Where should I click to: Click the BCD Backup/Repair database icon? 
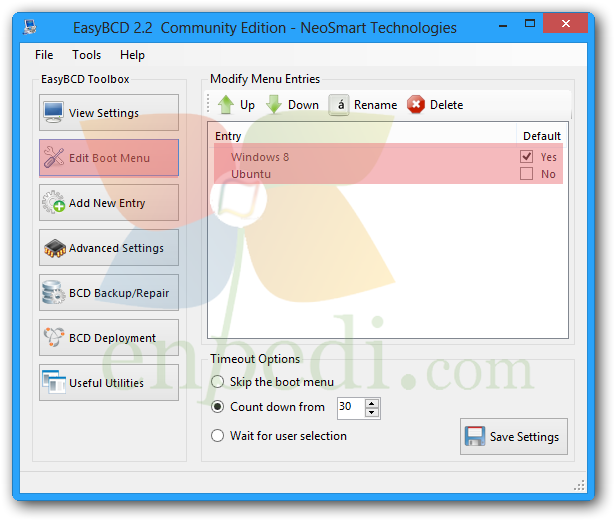pyautogui.click(x=54, y=292)
